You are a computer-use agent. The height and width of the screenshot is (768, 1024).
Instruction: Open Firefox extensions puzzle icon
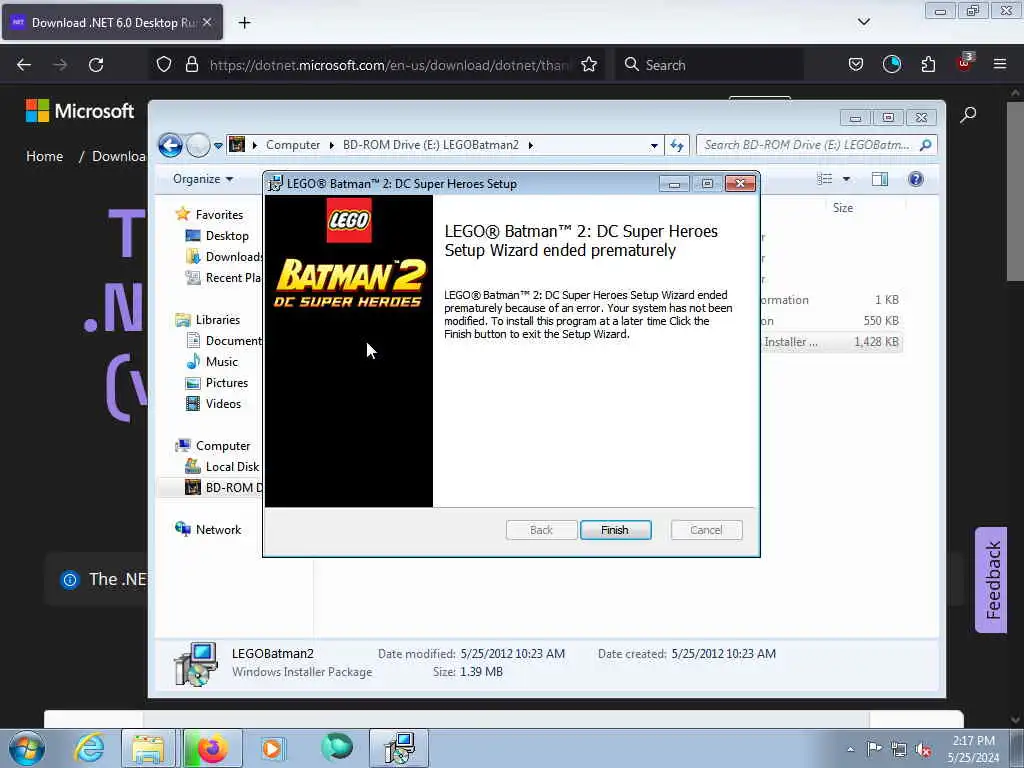click(x=928, y=65)
